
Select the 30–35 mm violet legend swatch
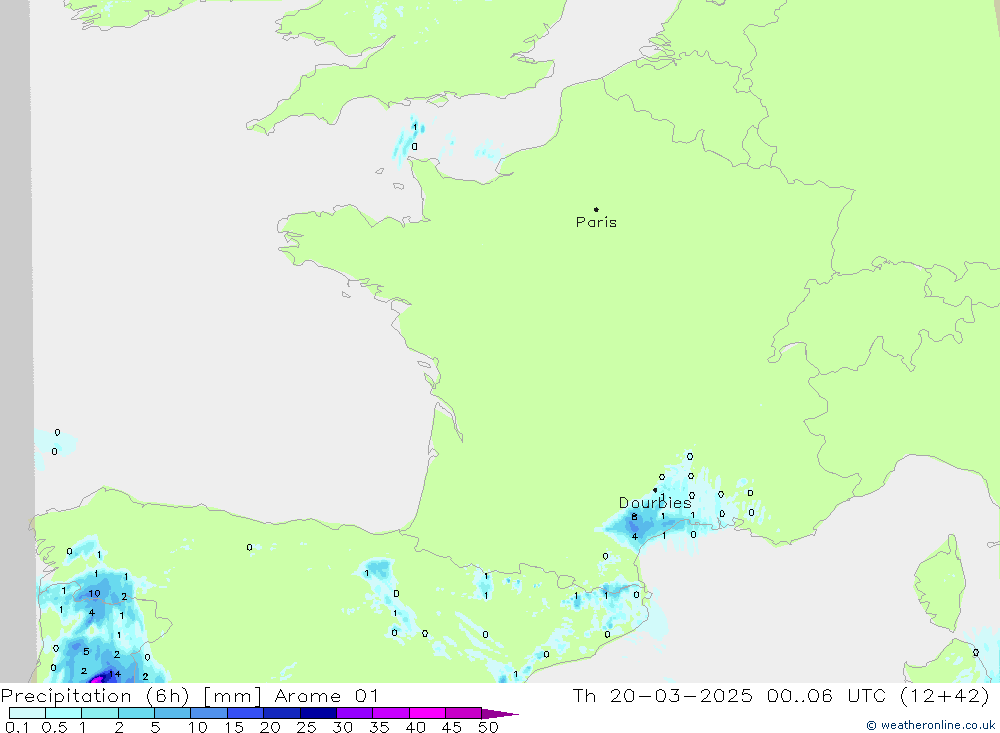(x=354, y=713)
